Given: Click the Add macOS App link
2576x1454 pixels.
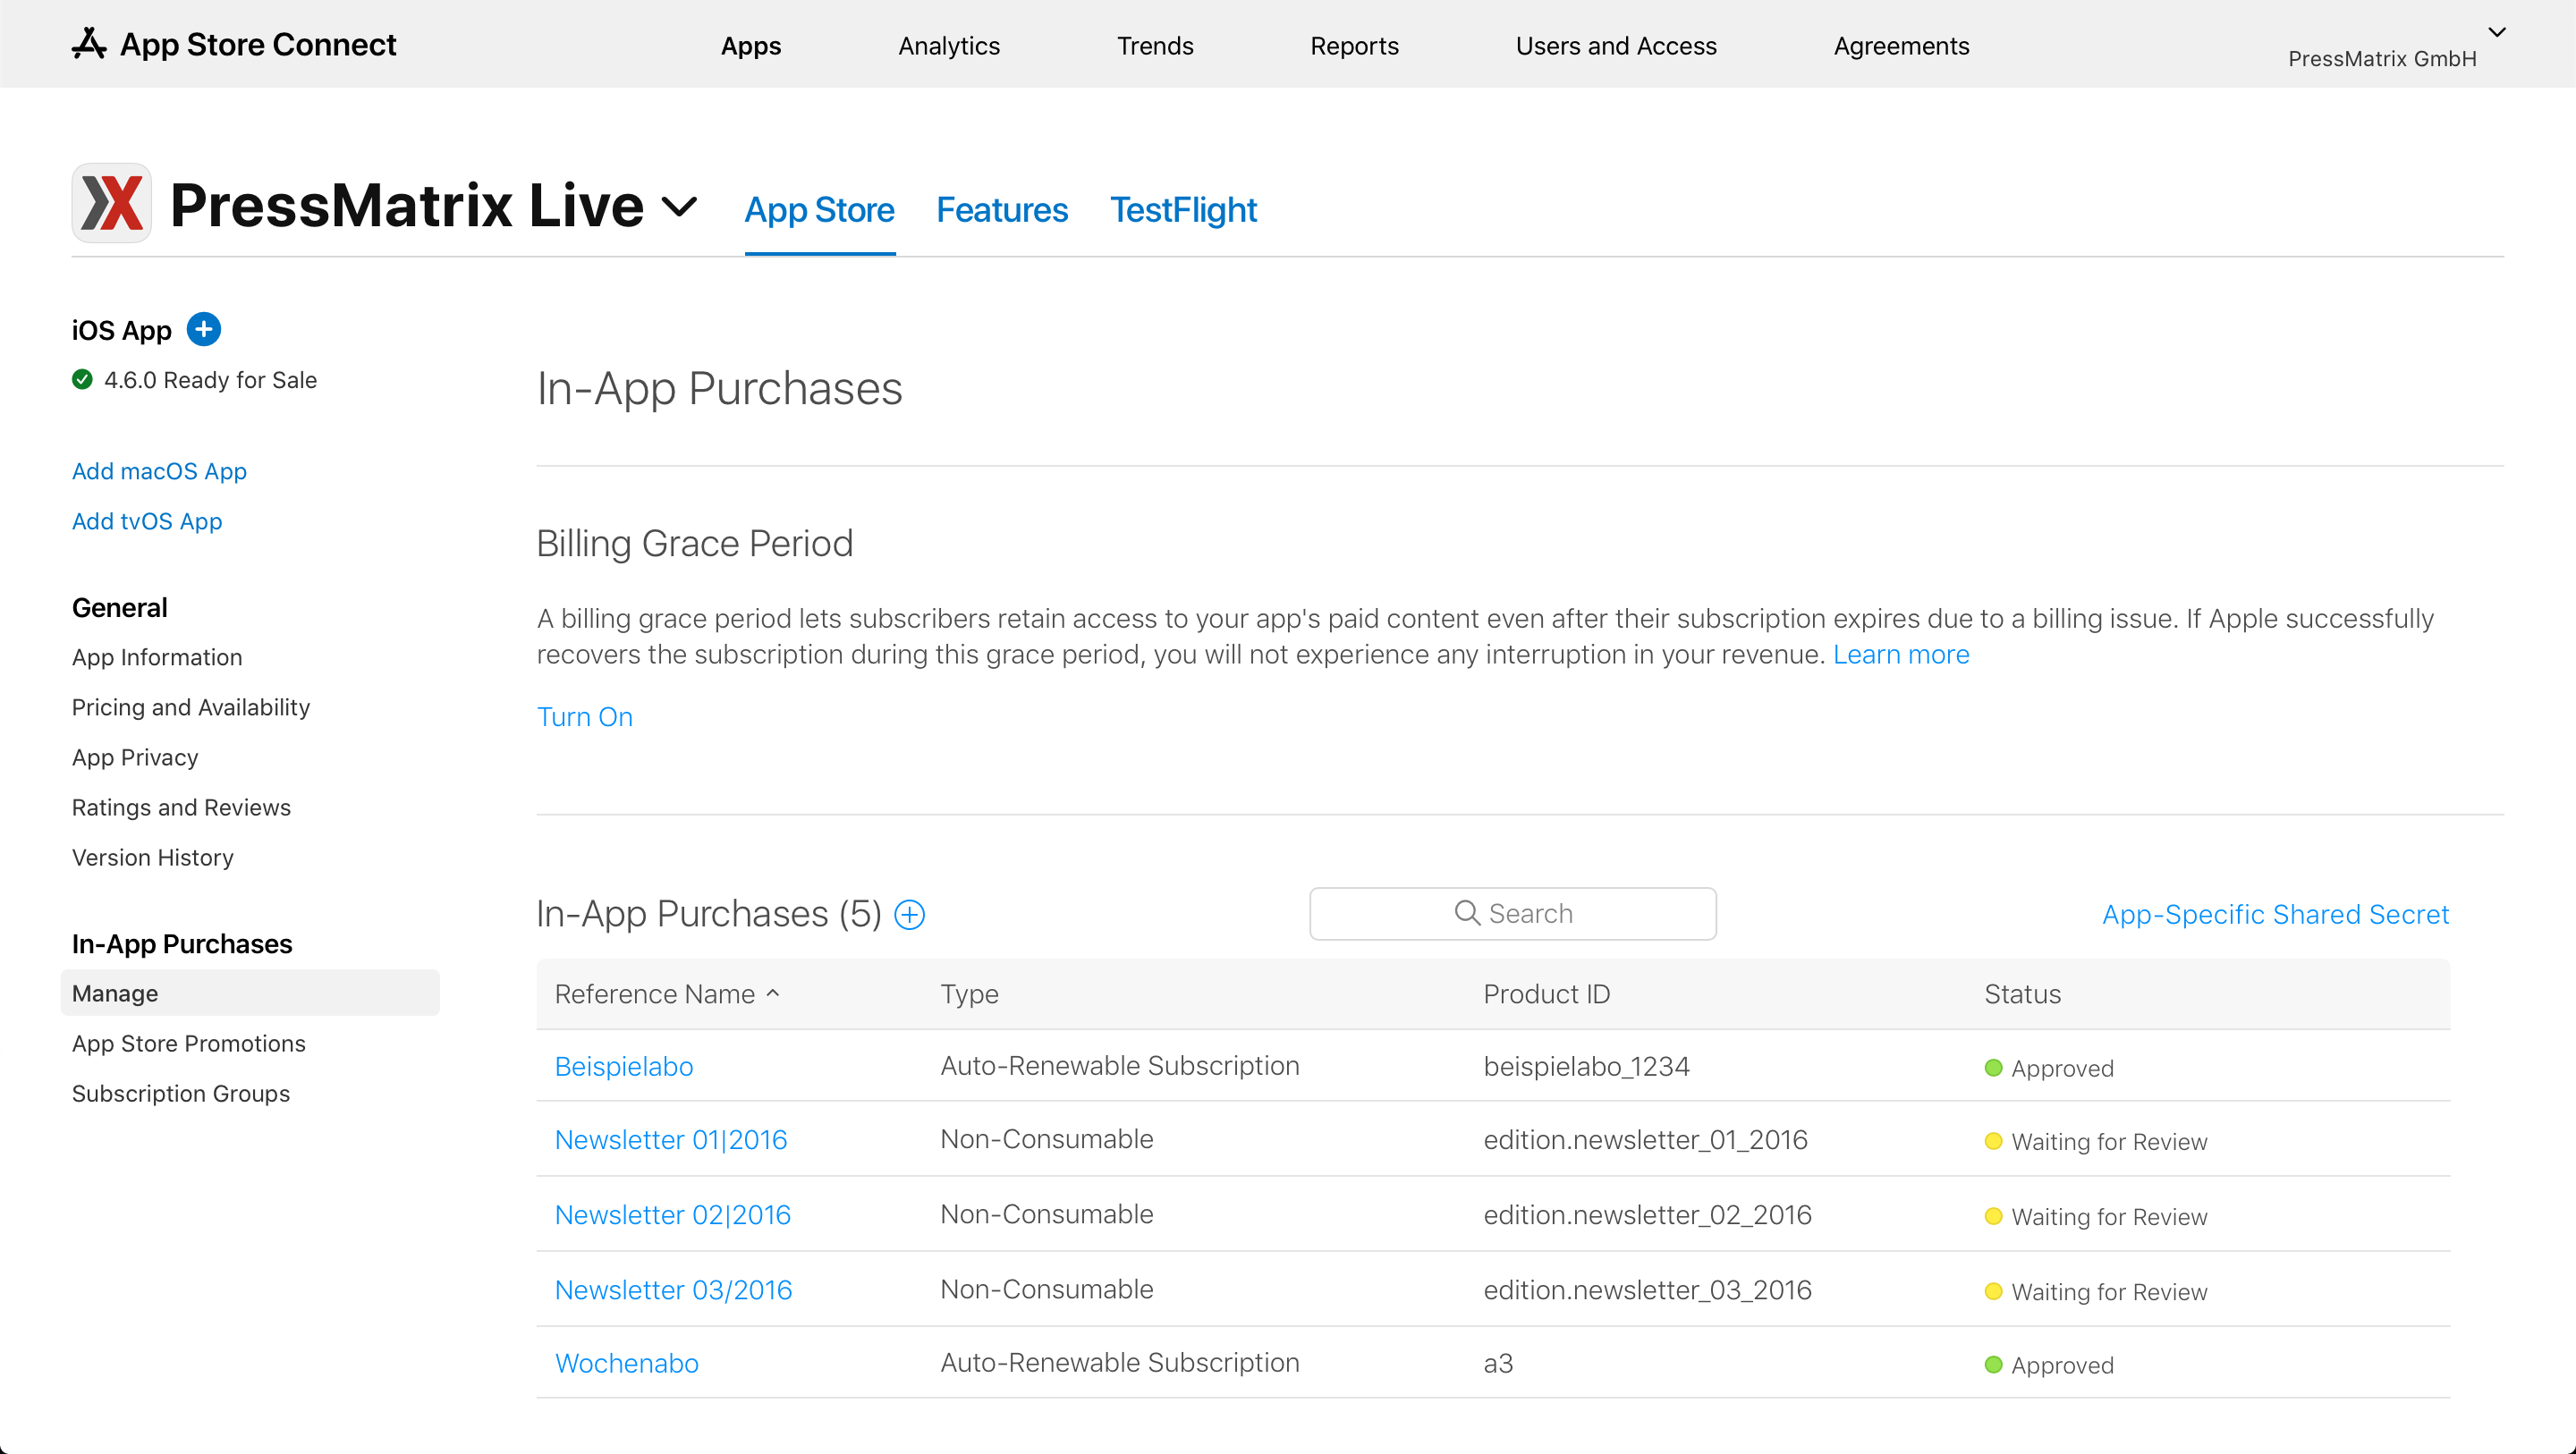Looking at the screenshot, I should [x=159, y=471].
